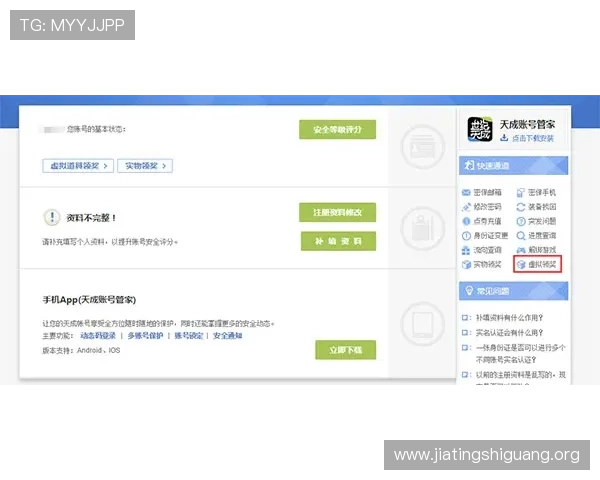Image resolution: width=600 pixels, height=480 pixels.
Task: Open the 点券充值 coin icon
Action: pyautogui.click(x=466, y=221)
